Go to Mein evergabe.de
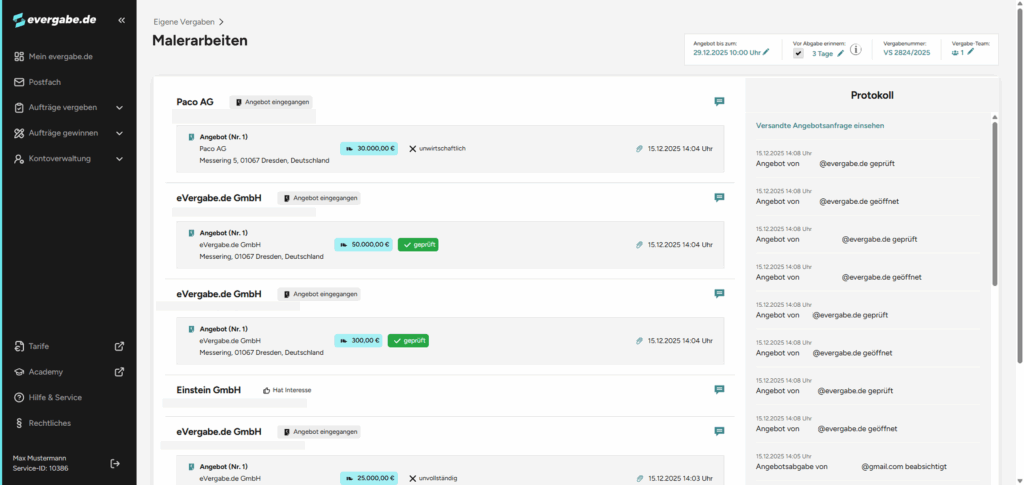 click(x=60, y=56)
